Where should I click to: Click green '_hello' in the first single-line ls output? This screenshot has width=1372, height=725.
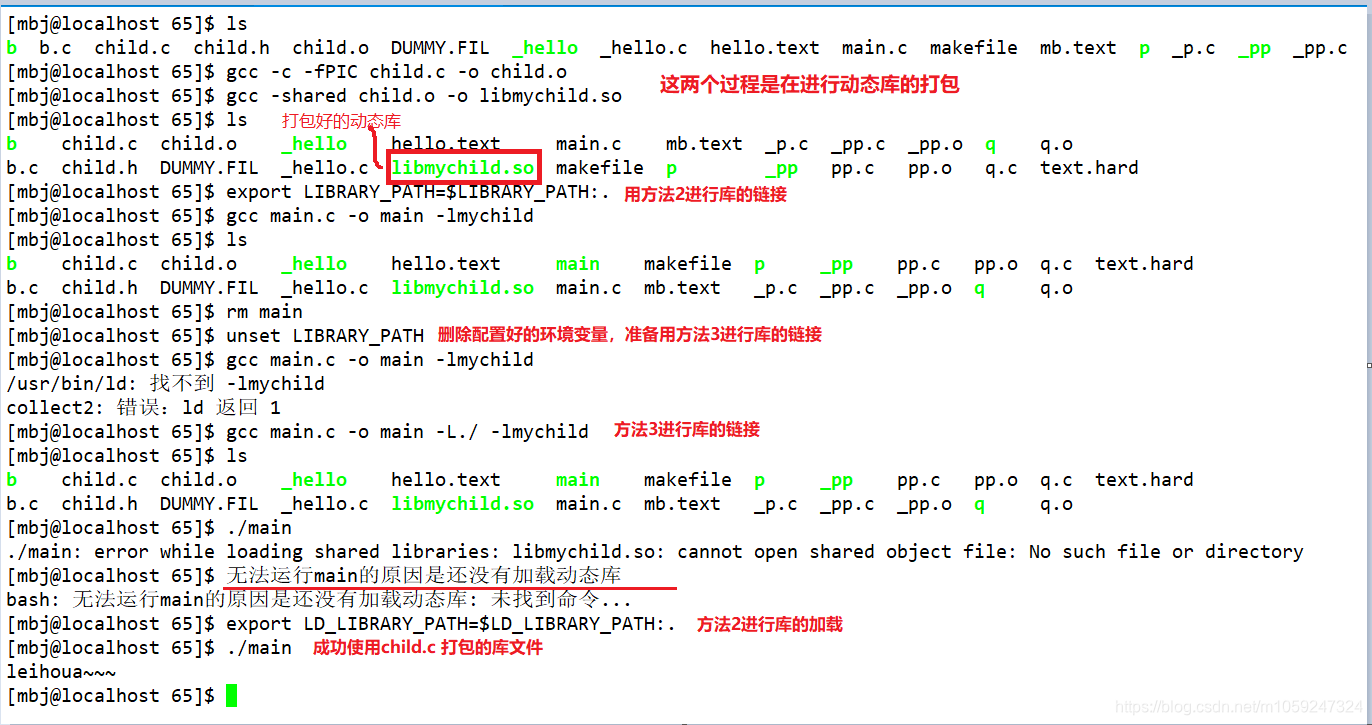[545, 48]
